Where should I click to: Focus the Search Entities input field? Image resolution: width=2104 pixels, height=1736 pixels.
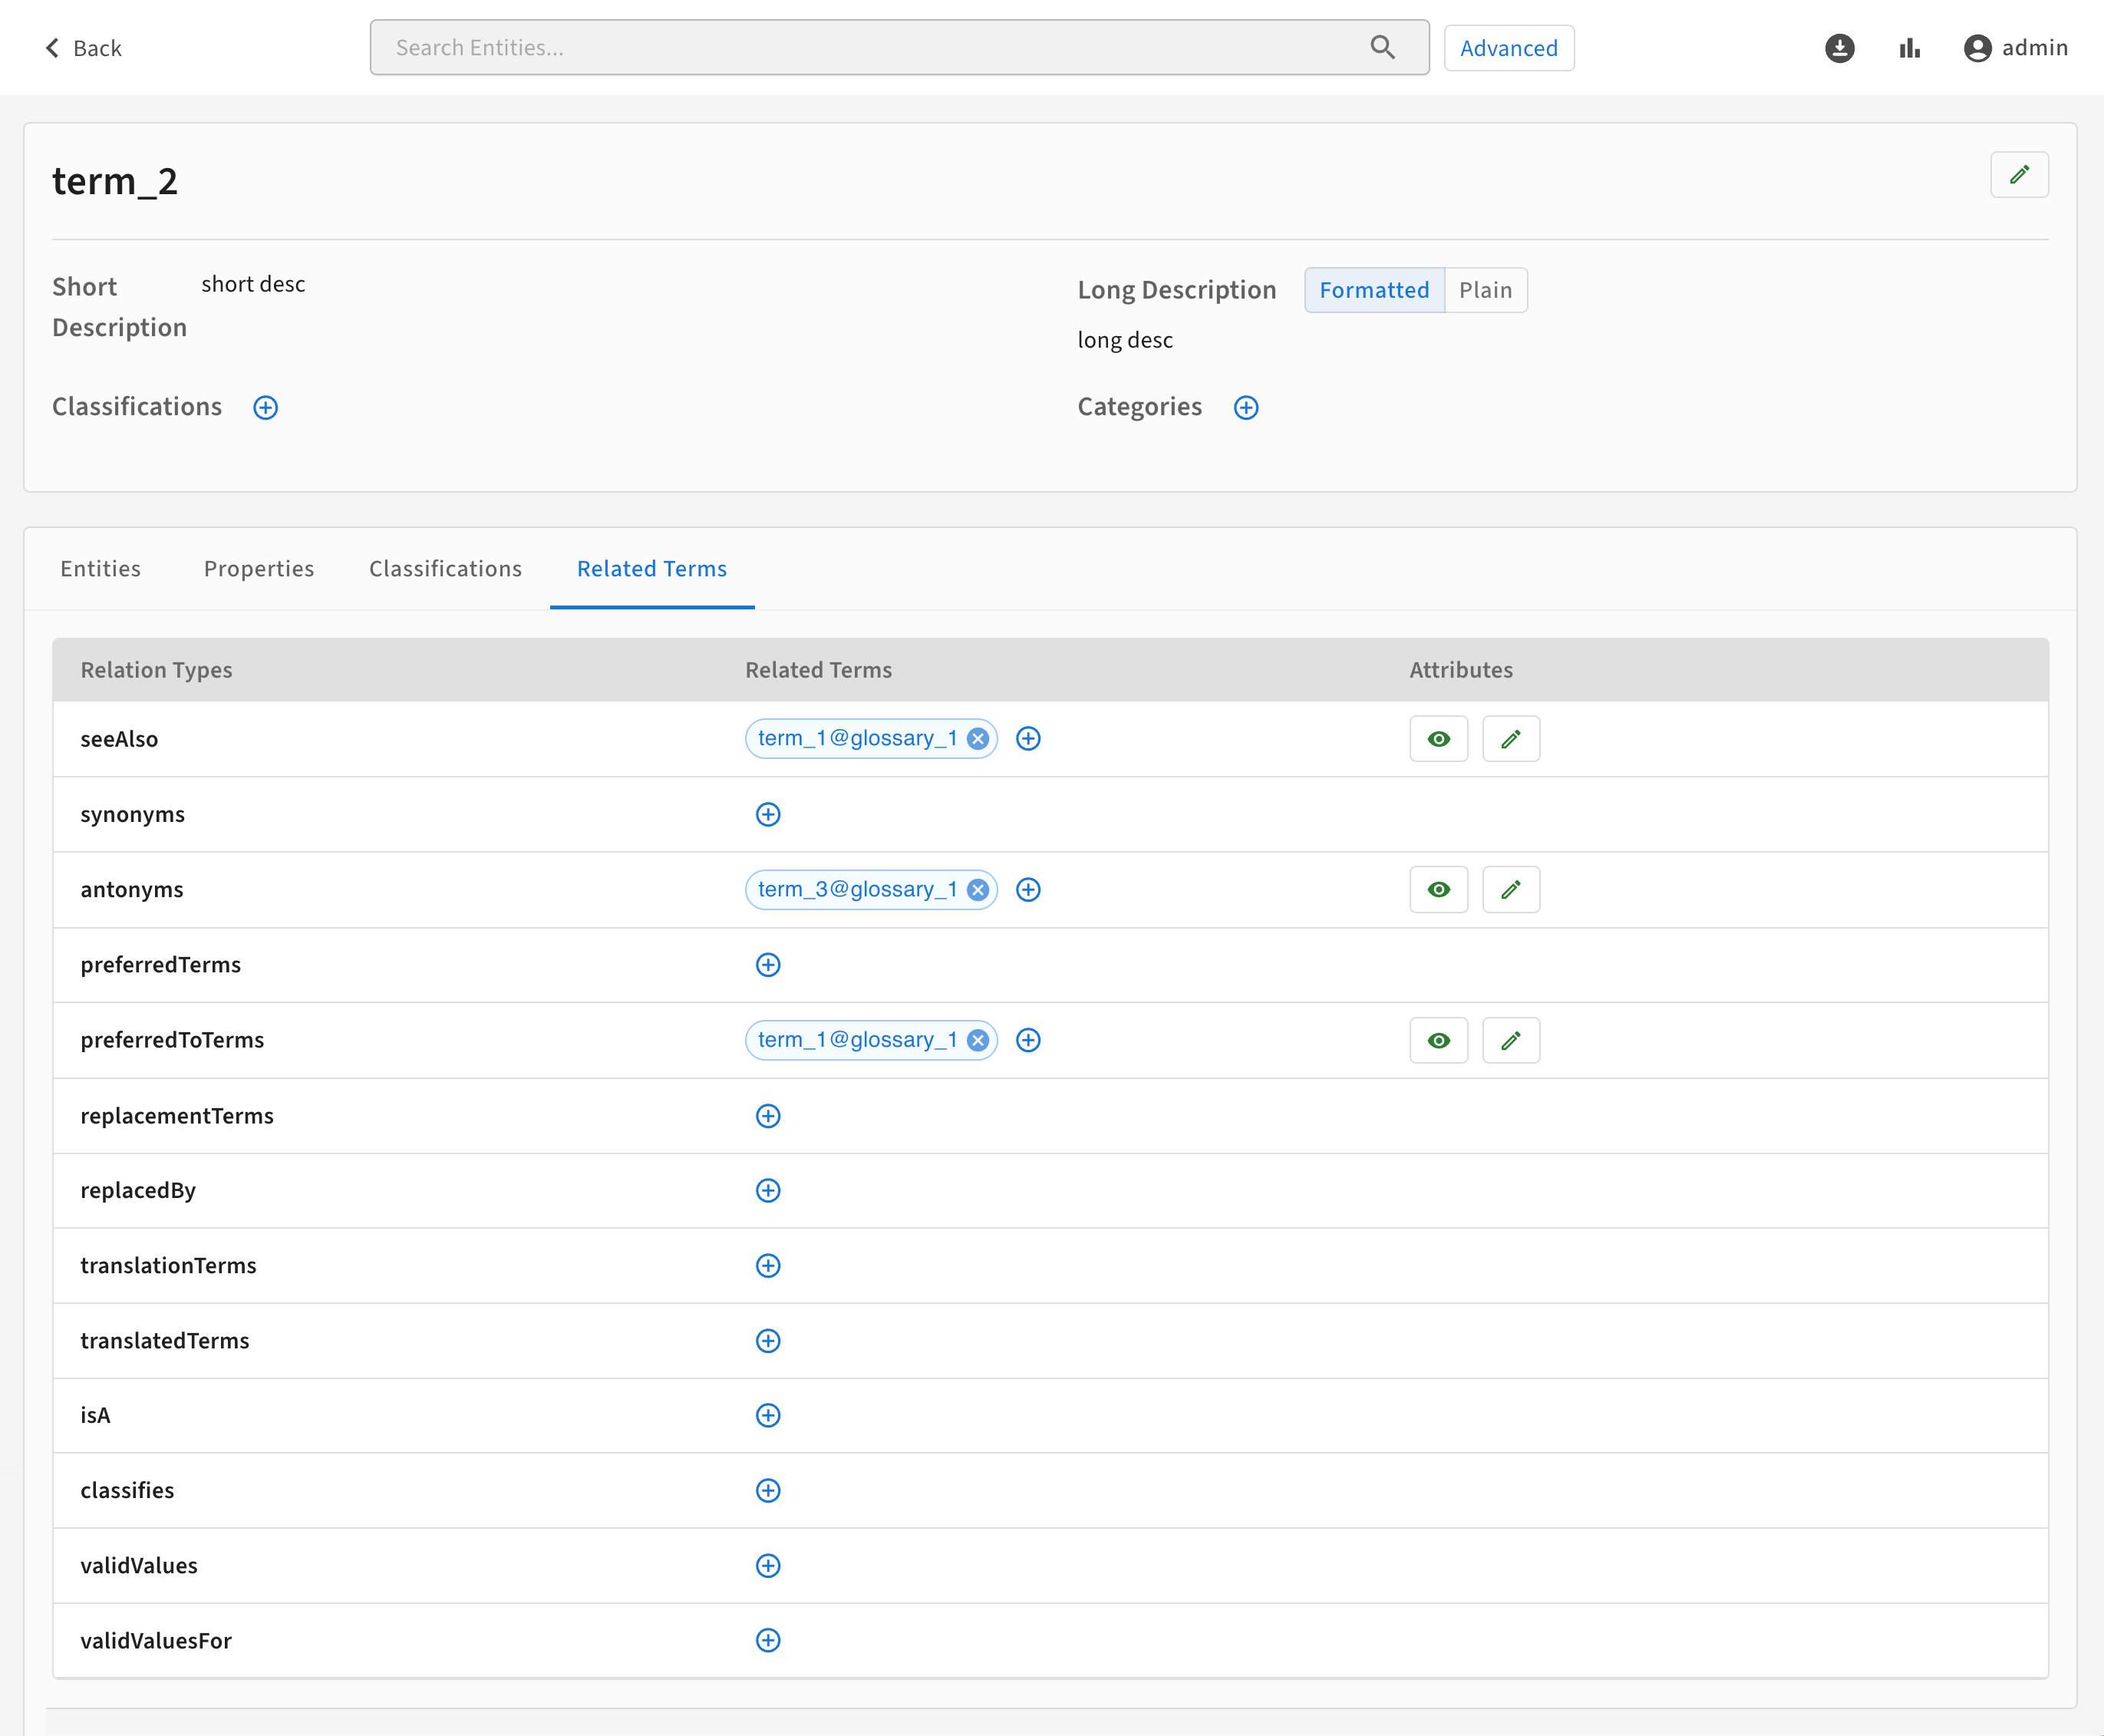pos(870,48)
